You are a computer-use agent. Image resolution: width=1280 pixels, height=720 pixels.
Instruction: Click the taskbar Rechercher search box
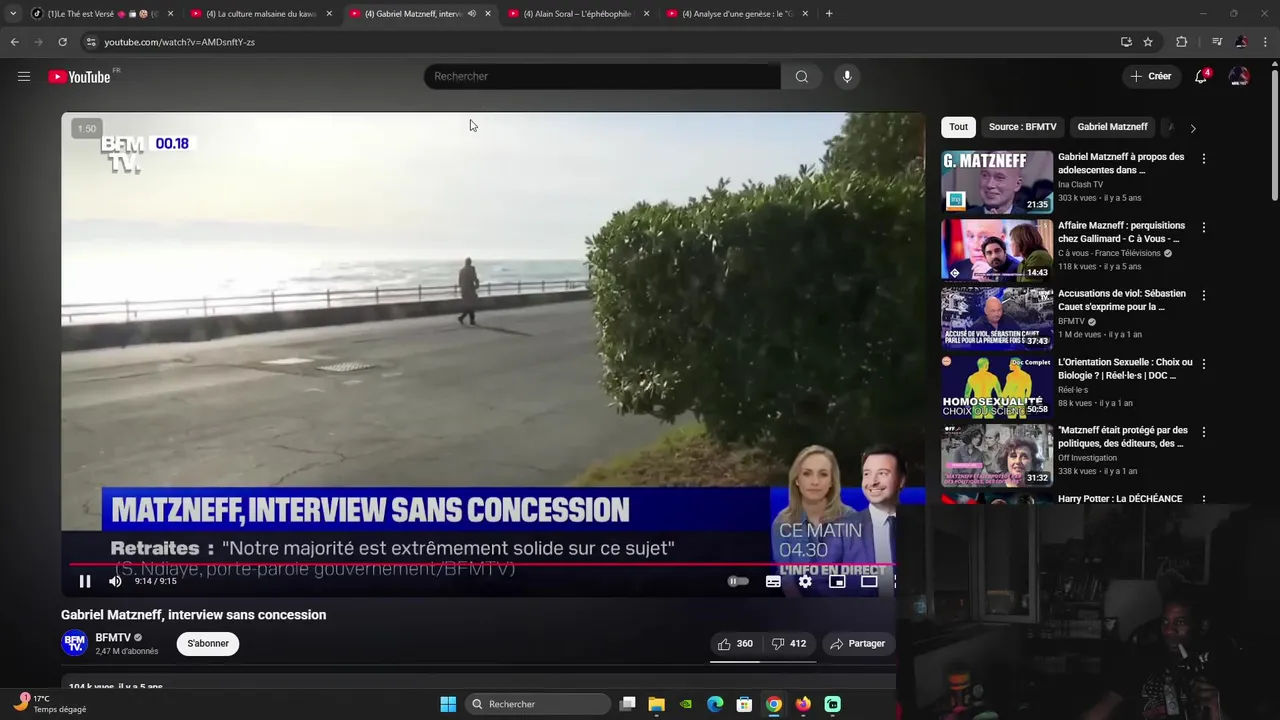(538, 704)
